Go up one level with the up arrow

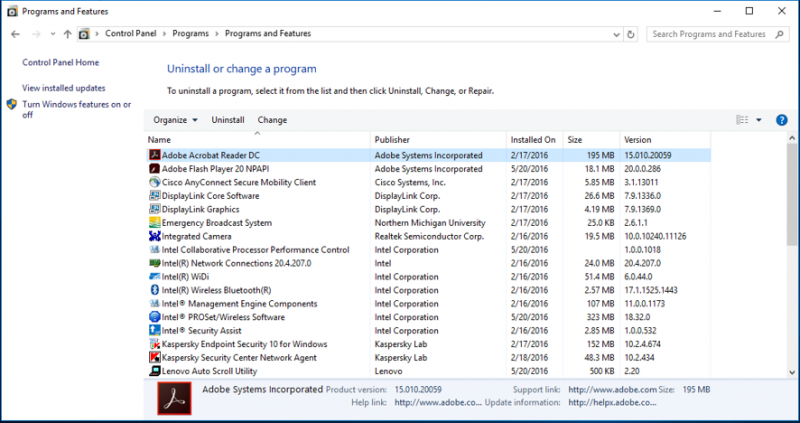click(x=67, y=34)
